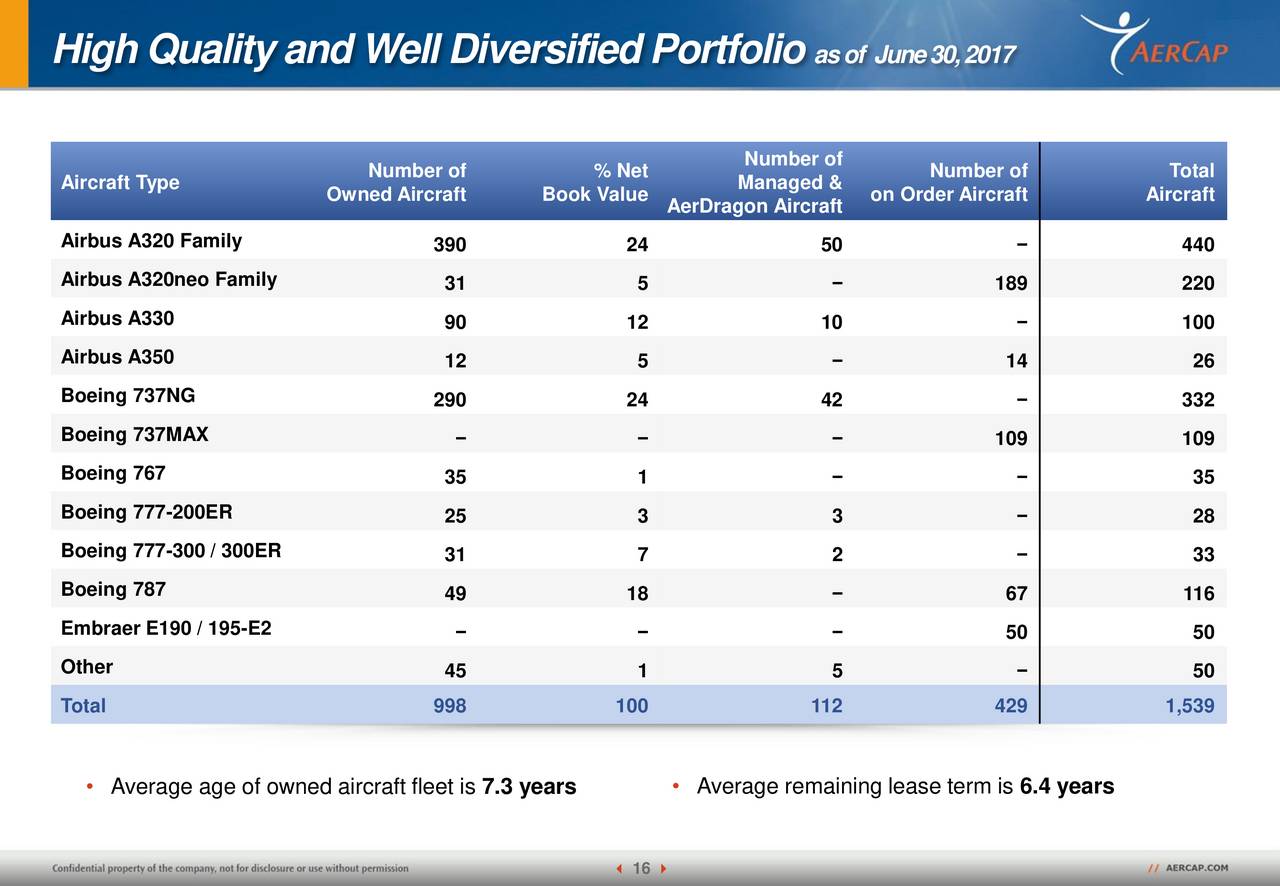
Task: Click total aircraft value 116
Action: coord(1197,594)
